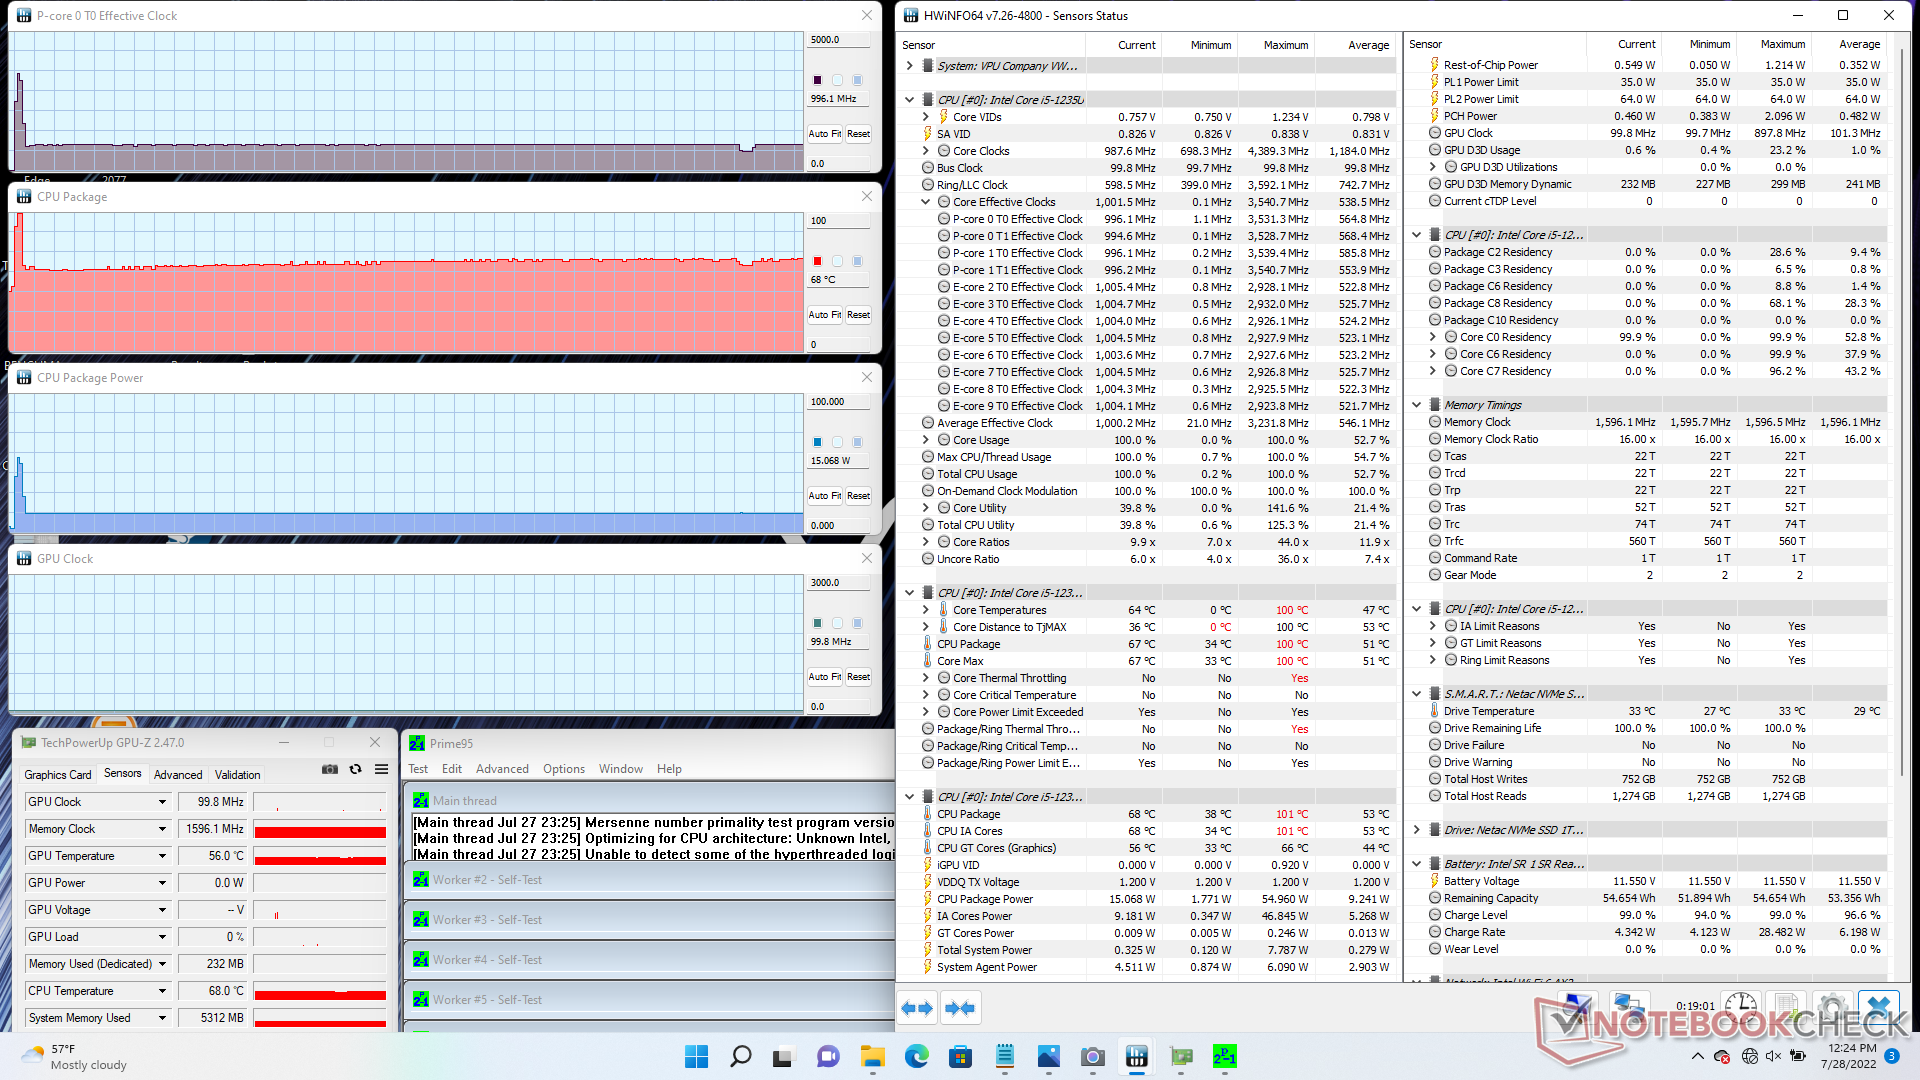Click Auto Fit in GPU Clock graph window
This screenshot has height=1080, width=1920.
[x=825, y=676]
